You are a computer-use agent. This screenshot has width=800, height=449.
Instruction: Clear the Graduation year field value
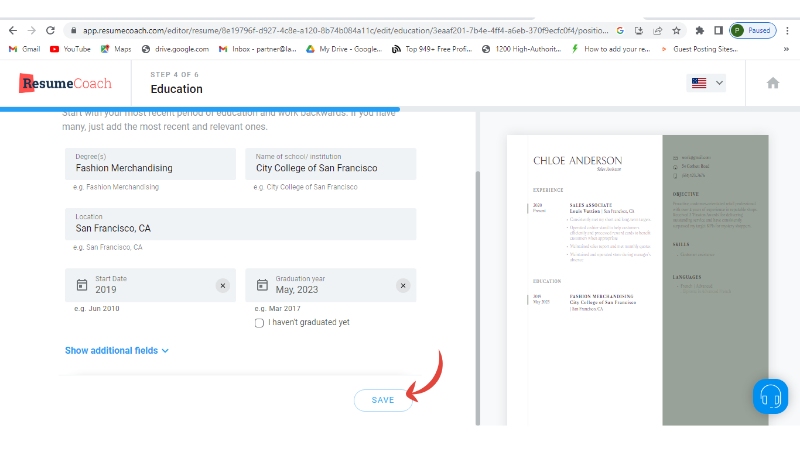pyautogui.click(x=403, y=286)
